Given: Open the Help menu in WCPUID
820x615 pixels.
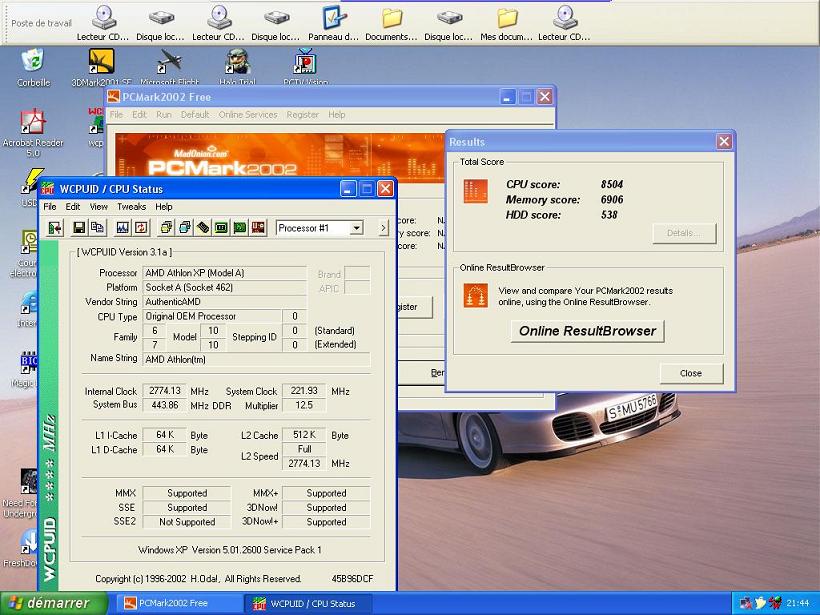Looking at the screenshot, I should coord(164,207).
